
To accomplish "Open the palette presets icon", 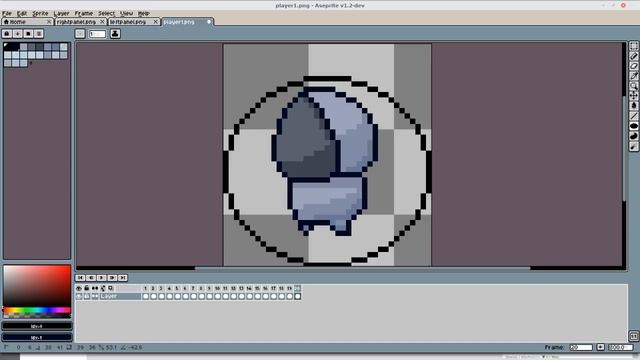I will tap(28, 33).
